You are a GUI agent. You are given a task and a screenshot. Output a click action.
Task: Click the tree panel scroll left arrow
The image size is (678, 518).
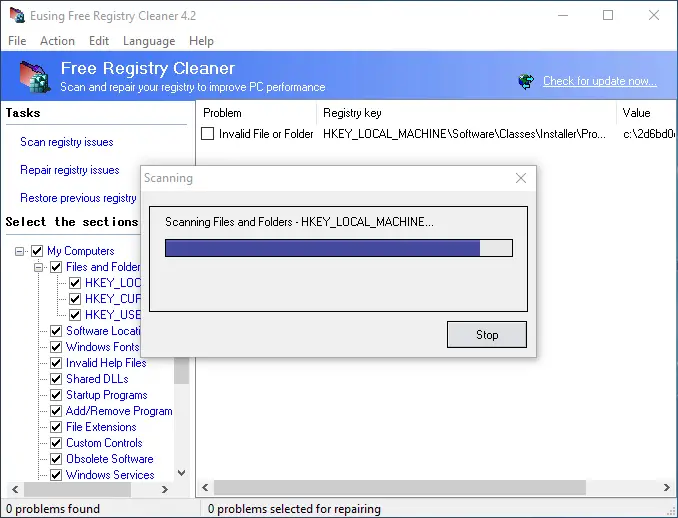[x=15, y=489]
